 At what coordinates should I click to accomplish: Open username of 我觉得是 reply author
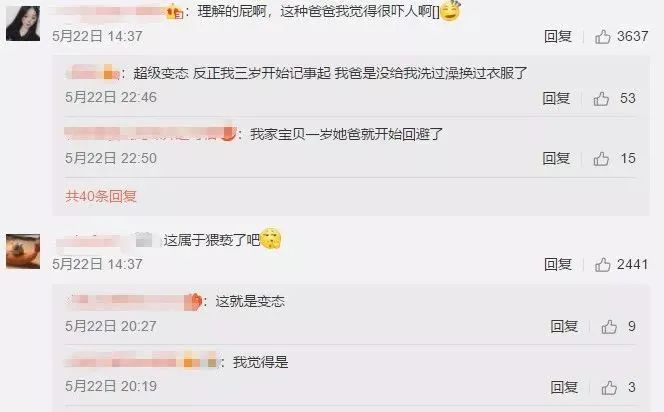click(x=142, y=362)
